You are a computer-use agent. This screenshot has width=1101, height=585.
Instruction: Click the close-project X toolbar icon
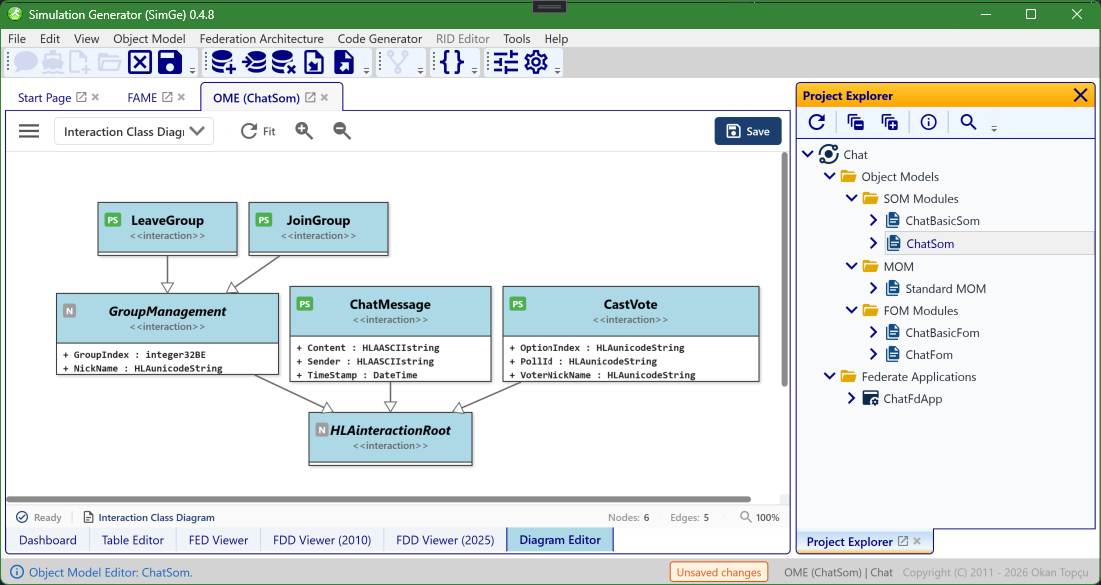(140, 63)
